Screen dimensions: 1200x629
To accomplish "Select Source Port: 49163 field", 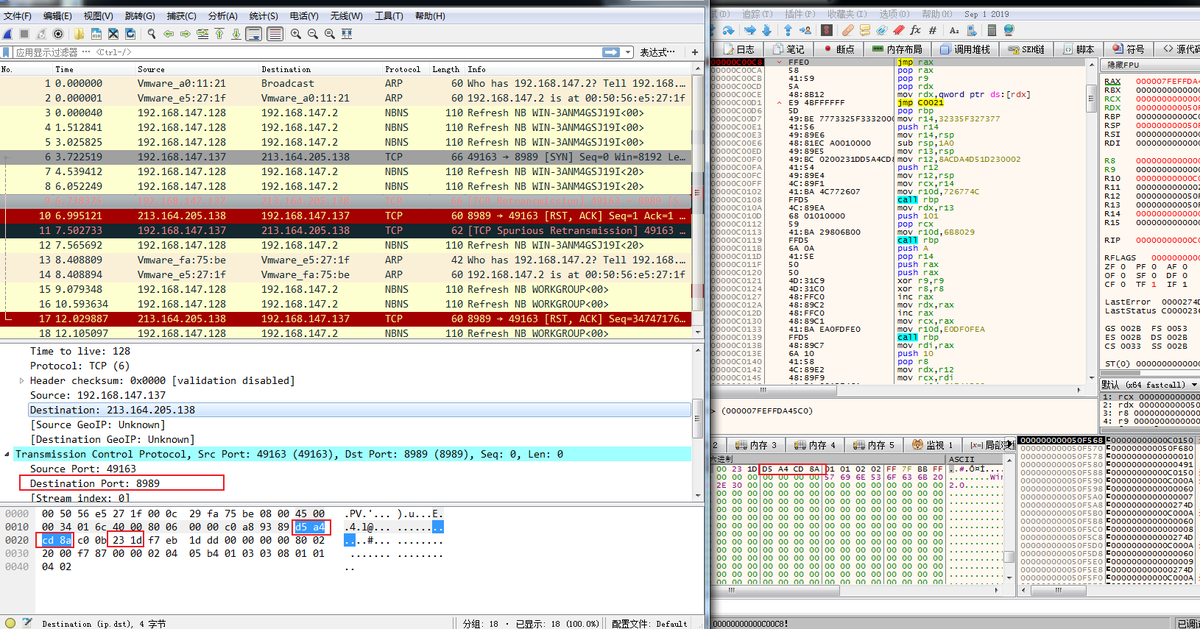I will (83, 469).
